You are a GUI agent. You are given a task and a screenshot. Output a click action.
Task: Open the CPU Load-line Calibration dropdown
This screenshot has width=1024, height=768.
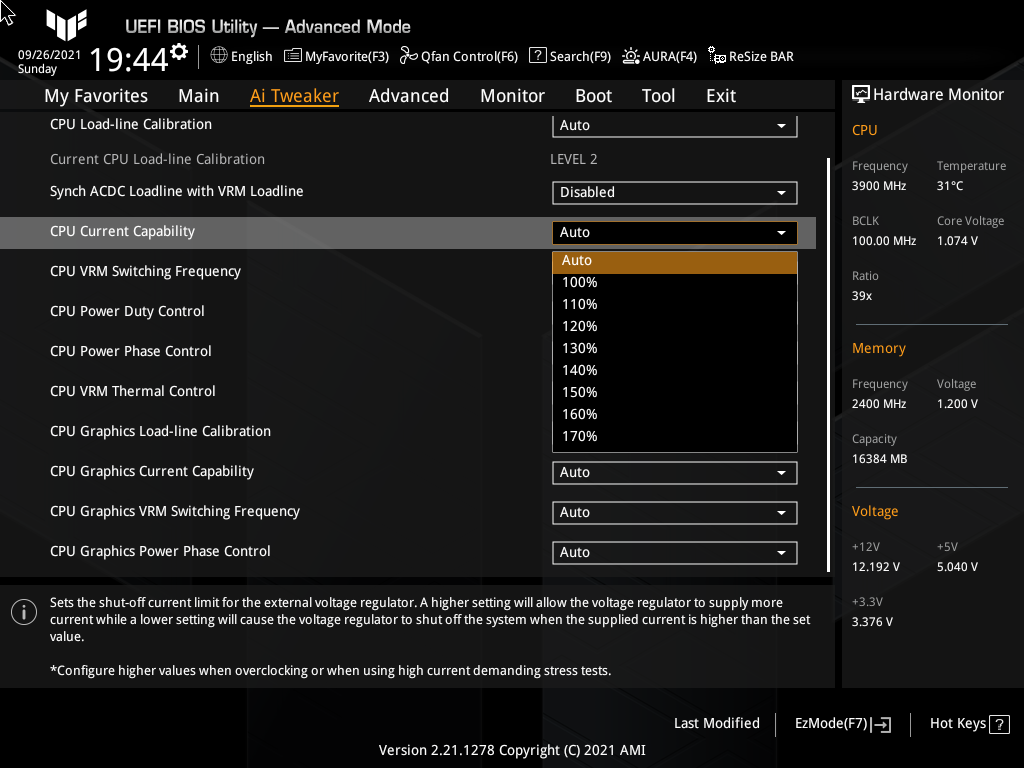point(674,125)
